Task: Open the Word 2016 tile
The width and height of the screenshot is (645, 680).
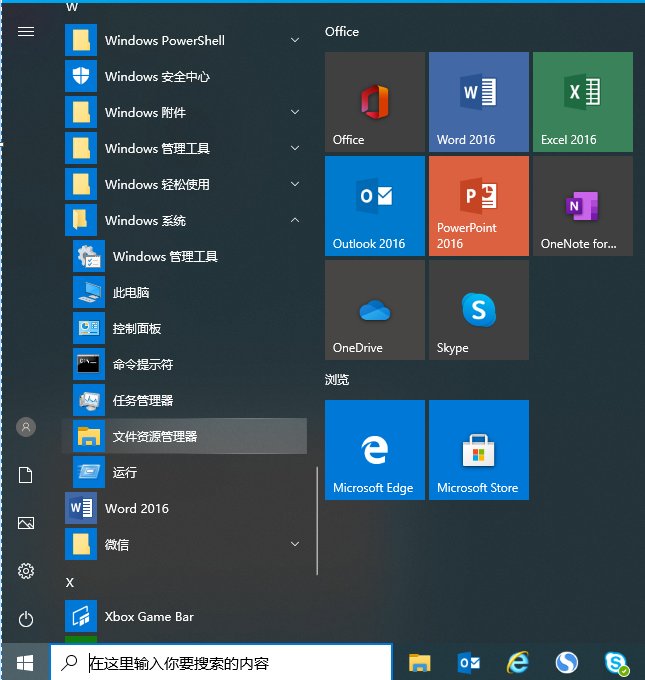Action: pos(478,101)
